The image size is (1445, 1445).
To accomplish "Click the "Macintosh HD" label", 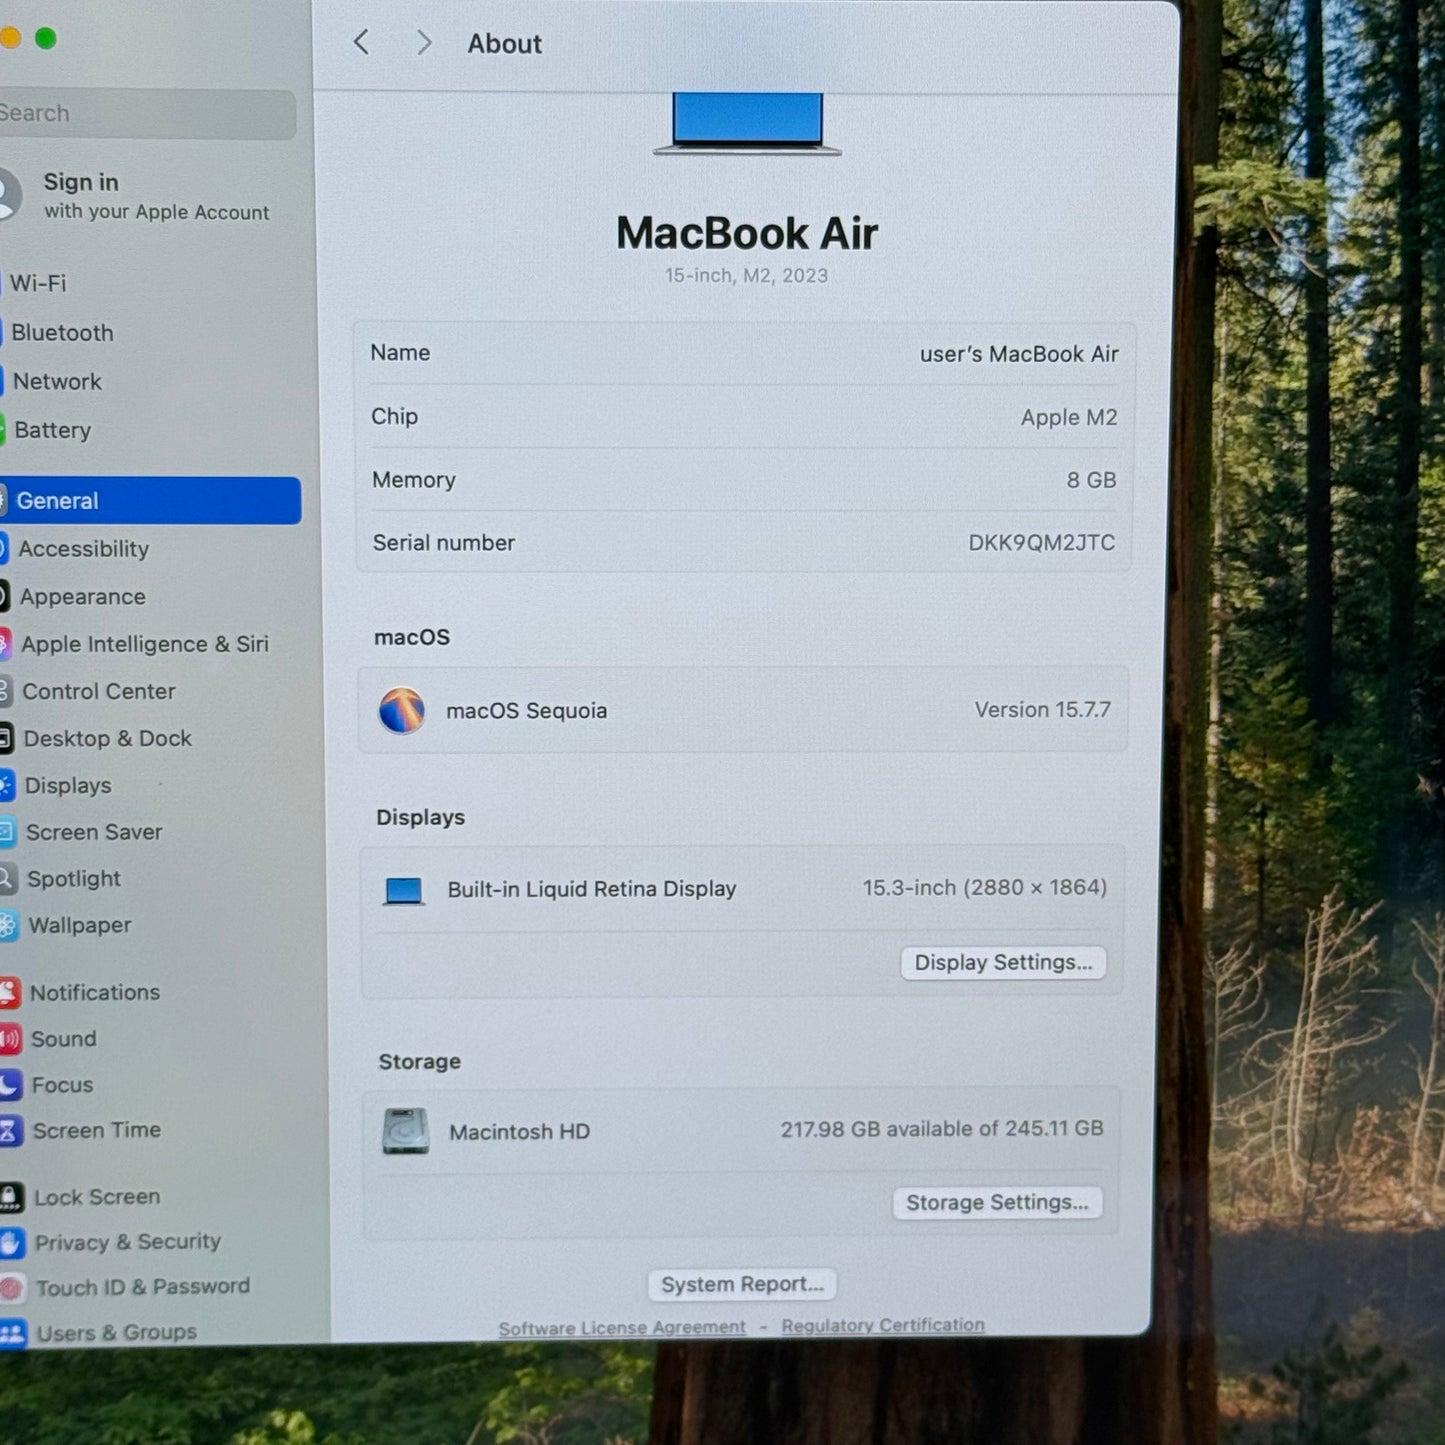I will coord(519,1132).
